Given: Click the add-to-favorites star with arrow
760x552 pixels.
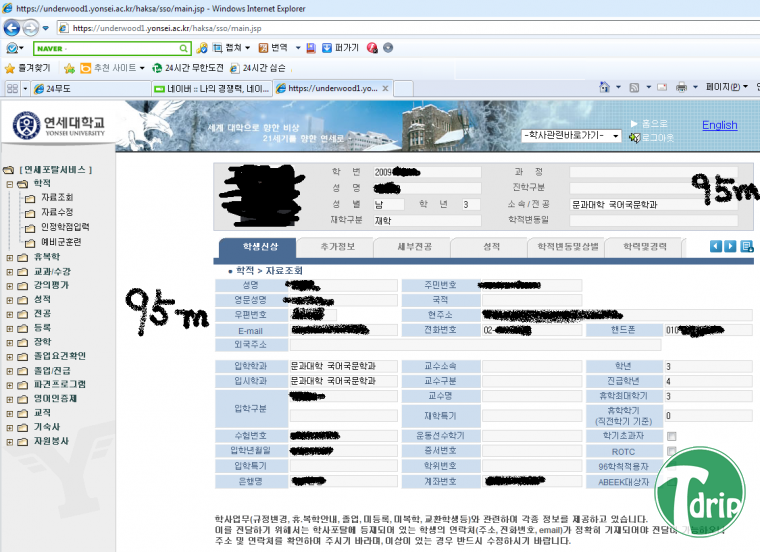Looking at the screenshot, I should [69, 68].
